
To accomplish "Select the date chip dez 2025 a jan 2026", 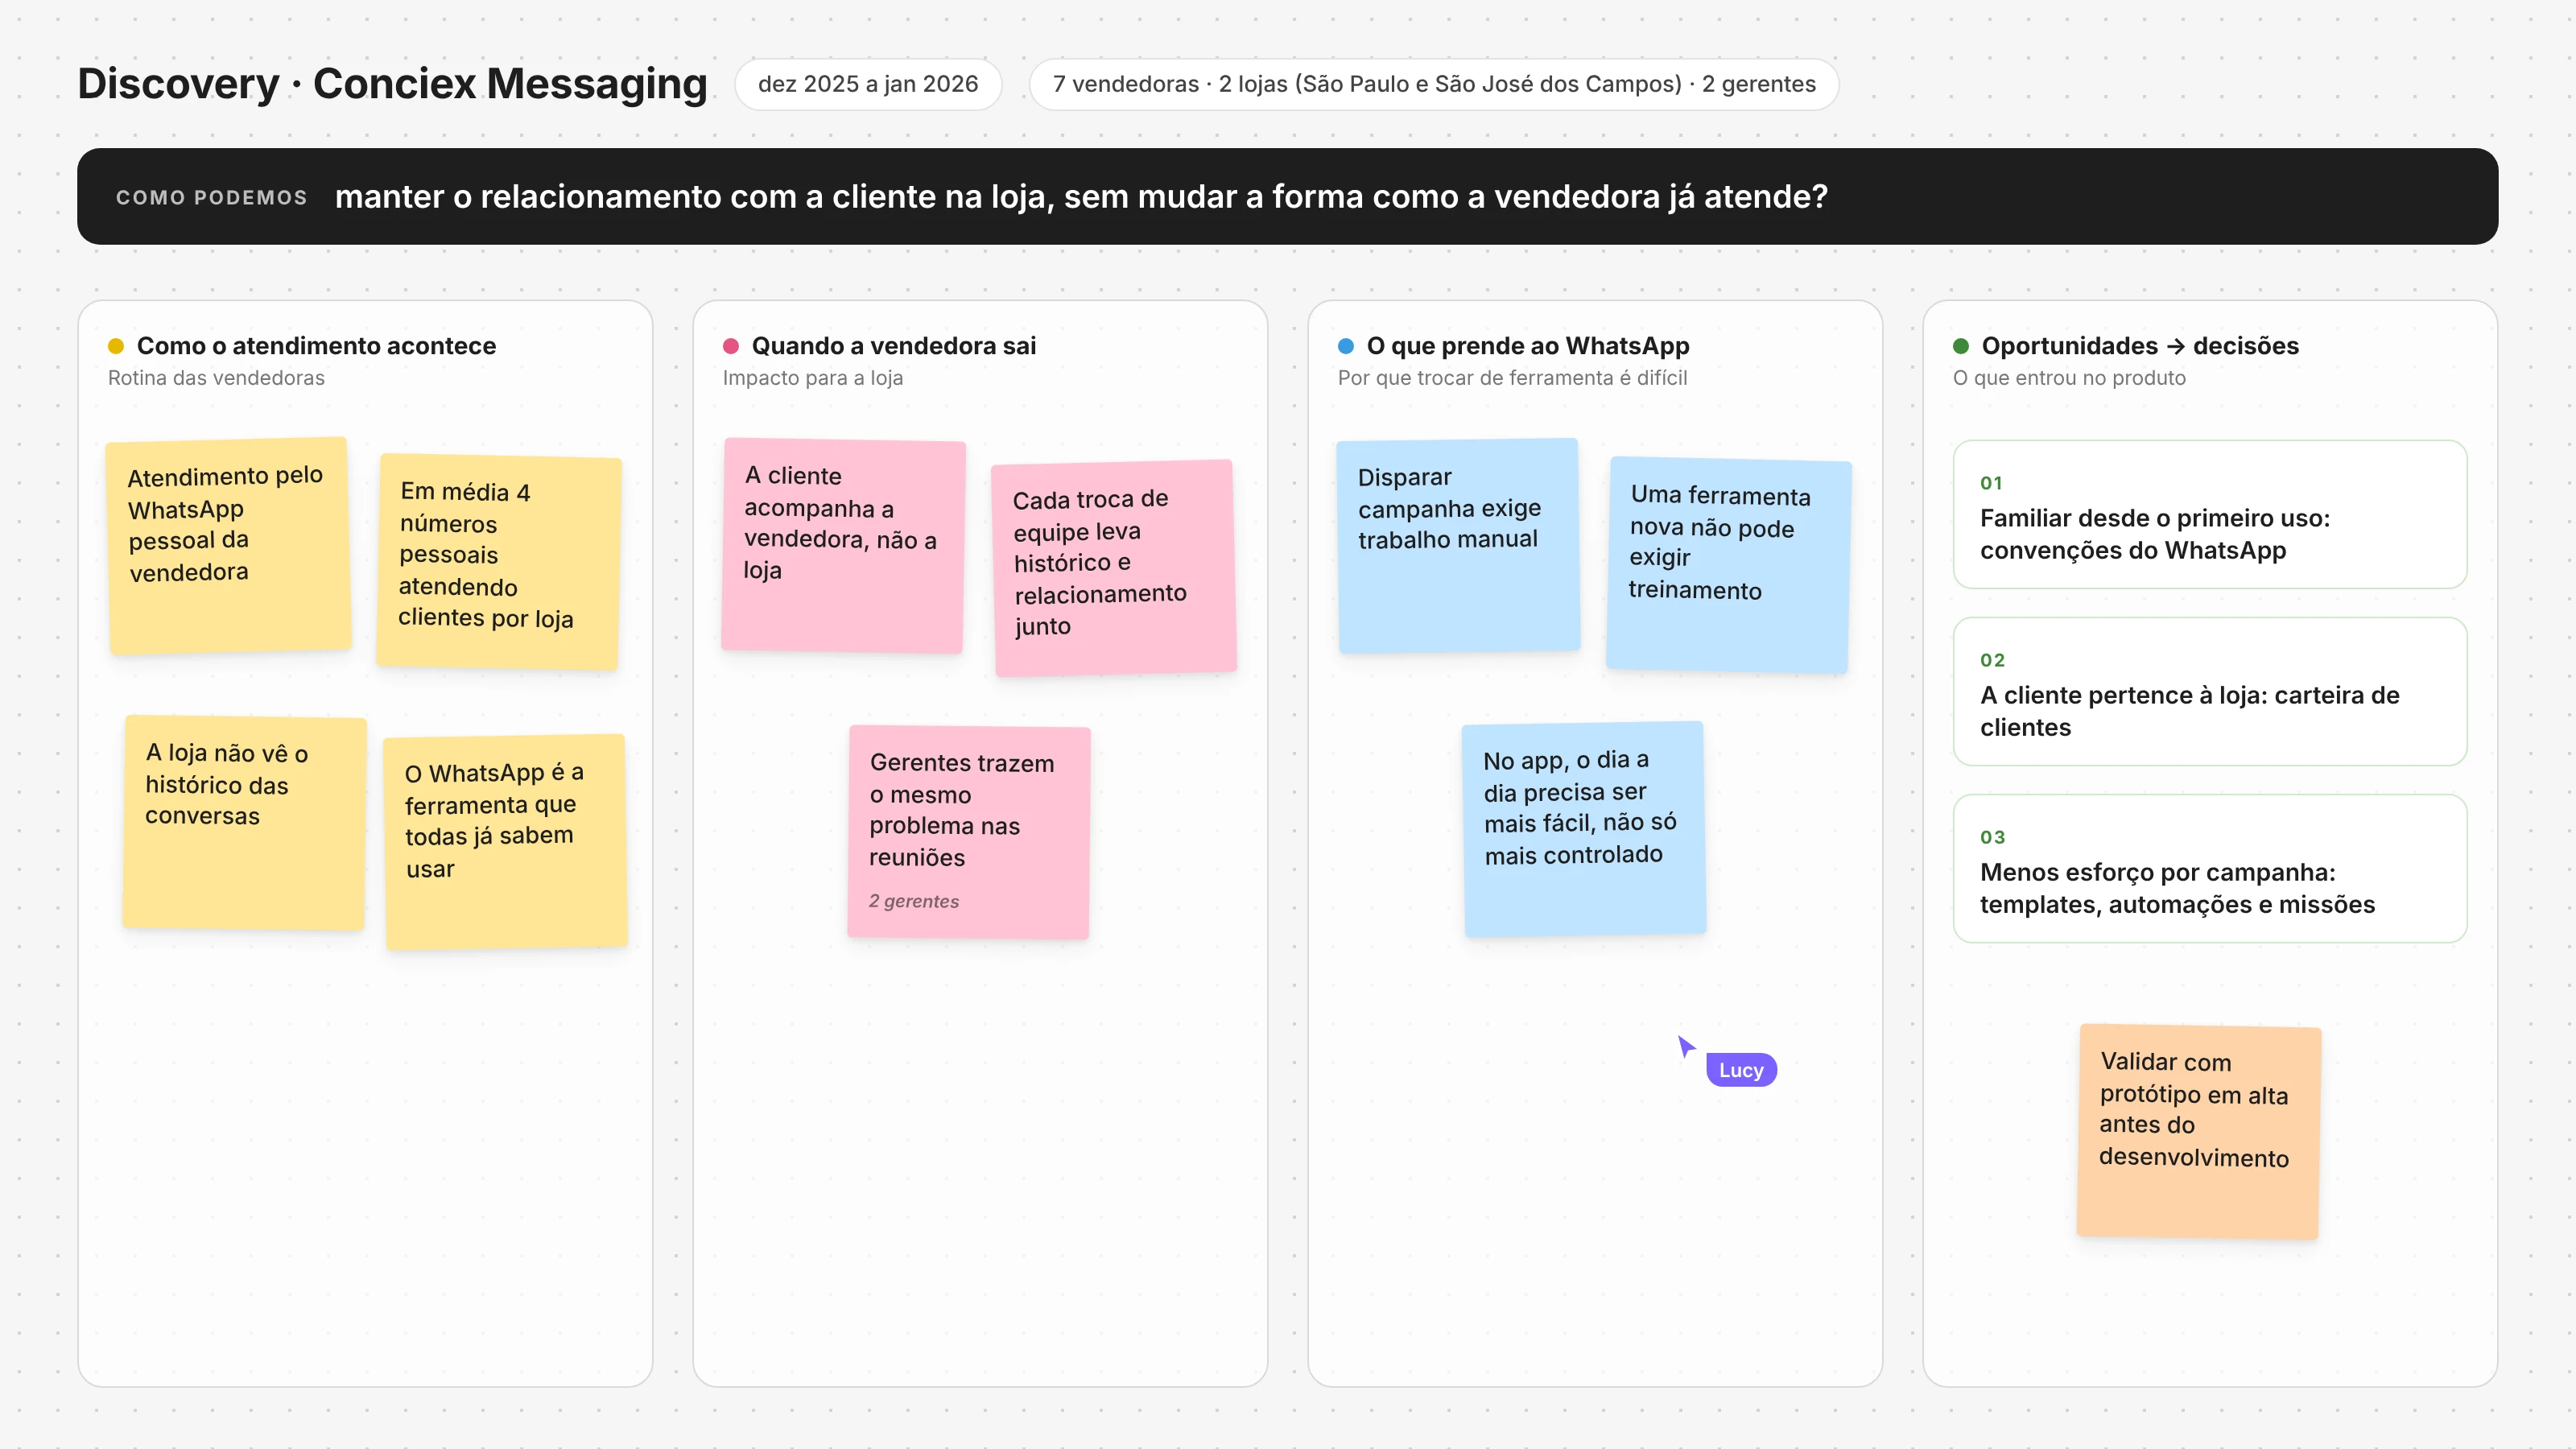I will [868, 84].
